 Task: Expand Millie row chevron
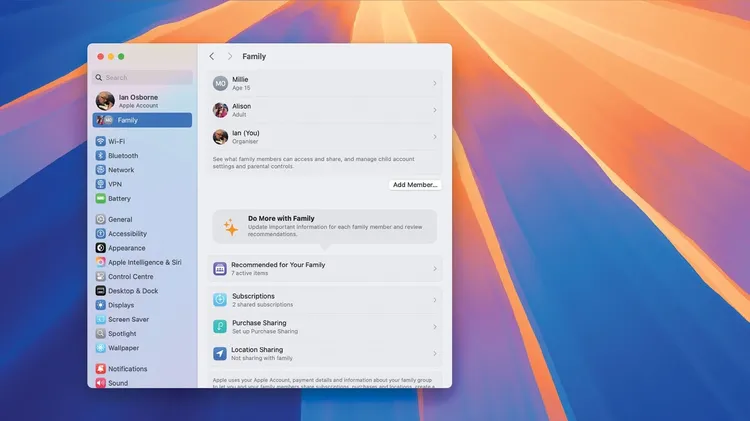point(435,83)
